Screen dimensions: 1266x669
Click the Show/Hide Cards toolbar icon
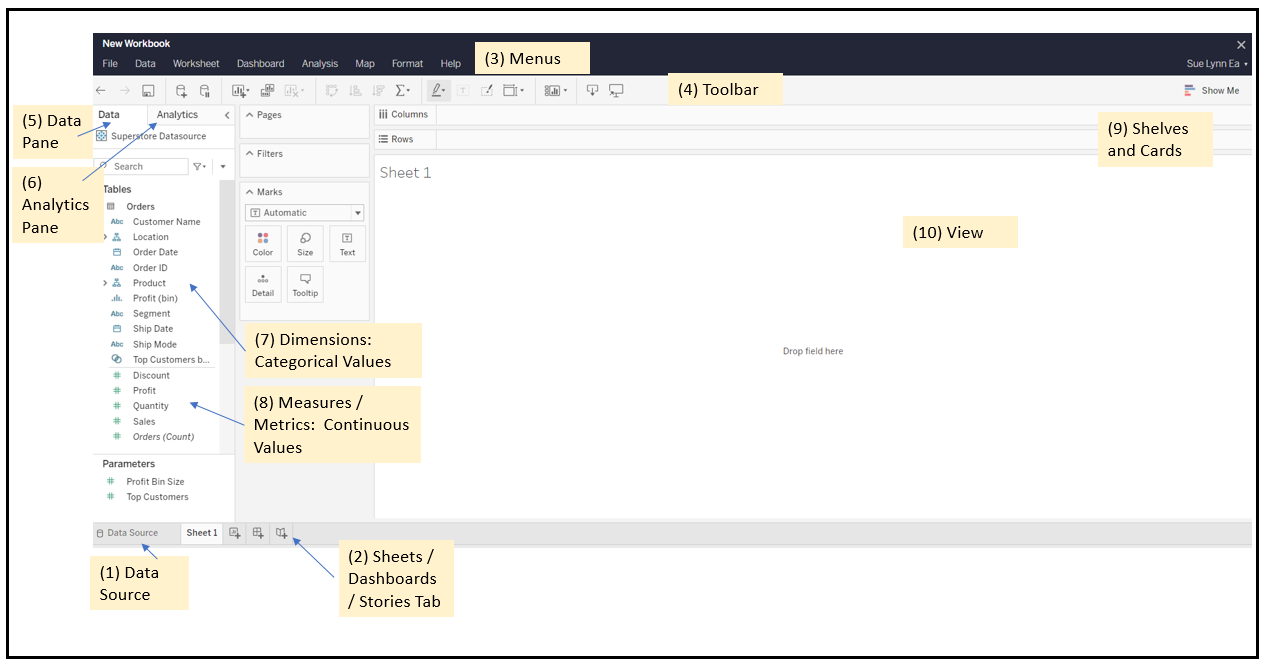coord(555,90)
